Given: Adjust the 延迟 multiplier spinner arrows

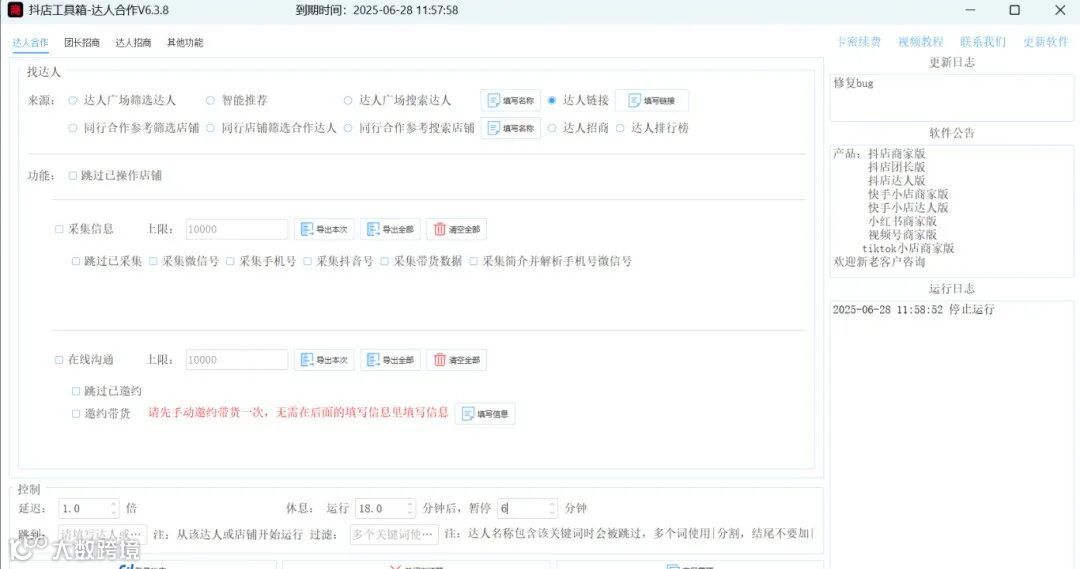Looking at the screenshot, I should (x=114, y=508).
